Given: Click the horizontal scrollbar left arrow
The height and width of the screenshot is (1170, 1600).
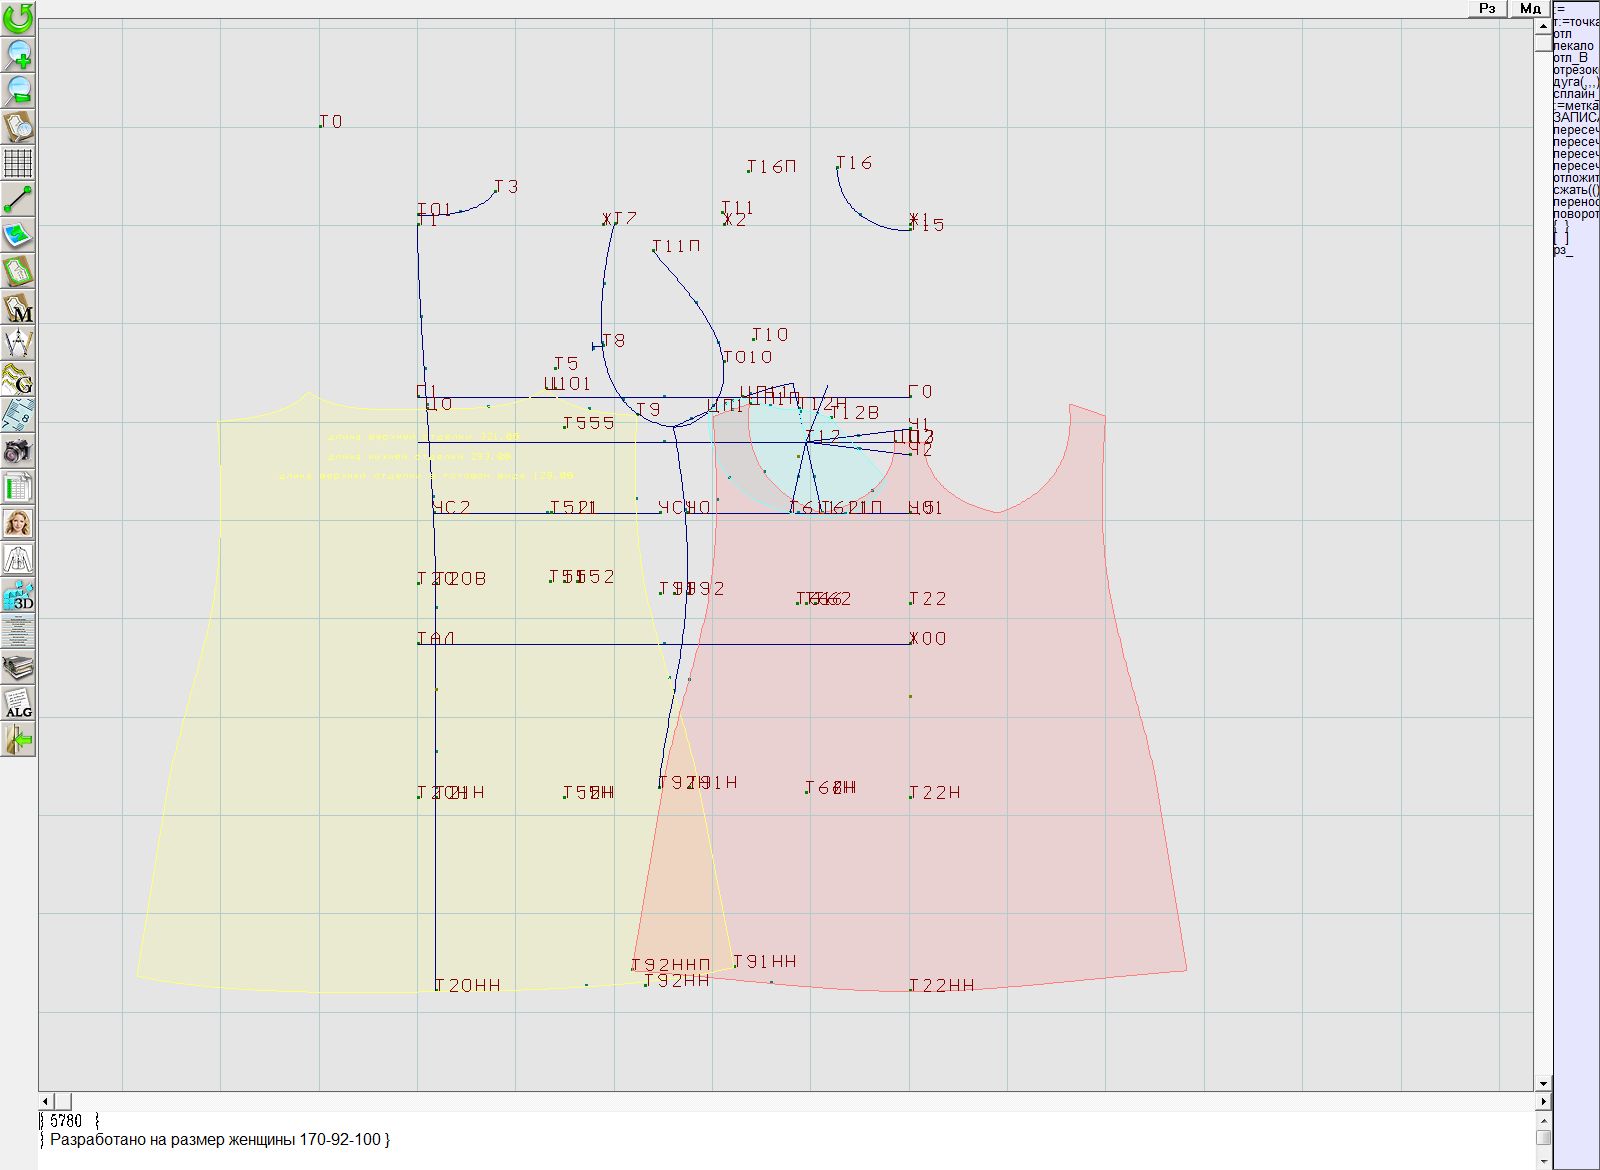Looking at the screenshot, I should point(46,1101).
